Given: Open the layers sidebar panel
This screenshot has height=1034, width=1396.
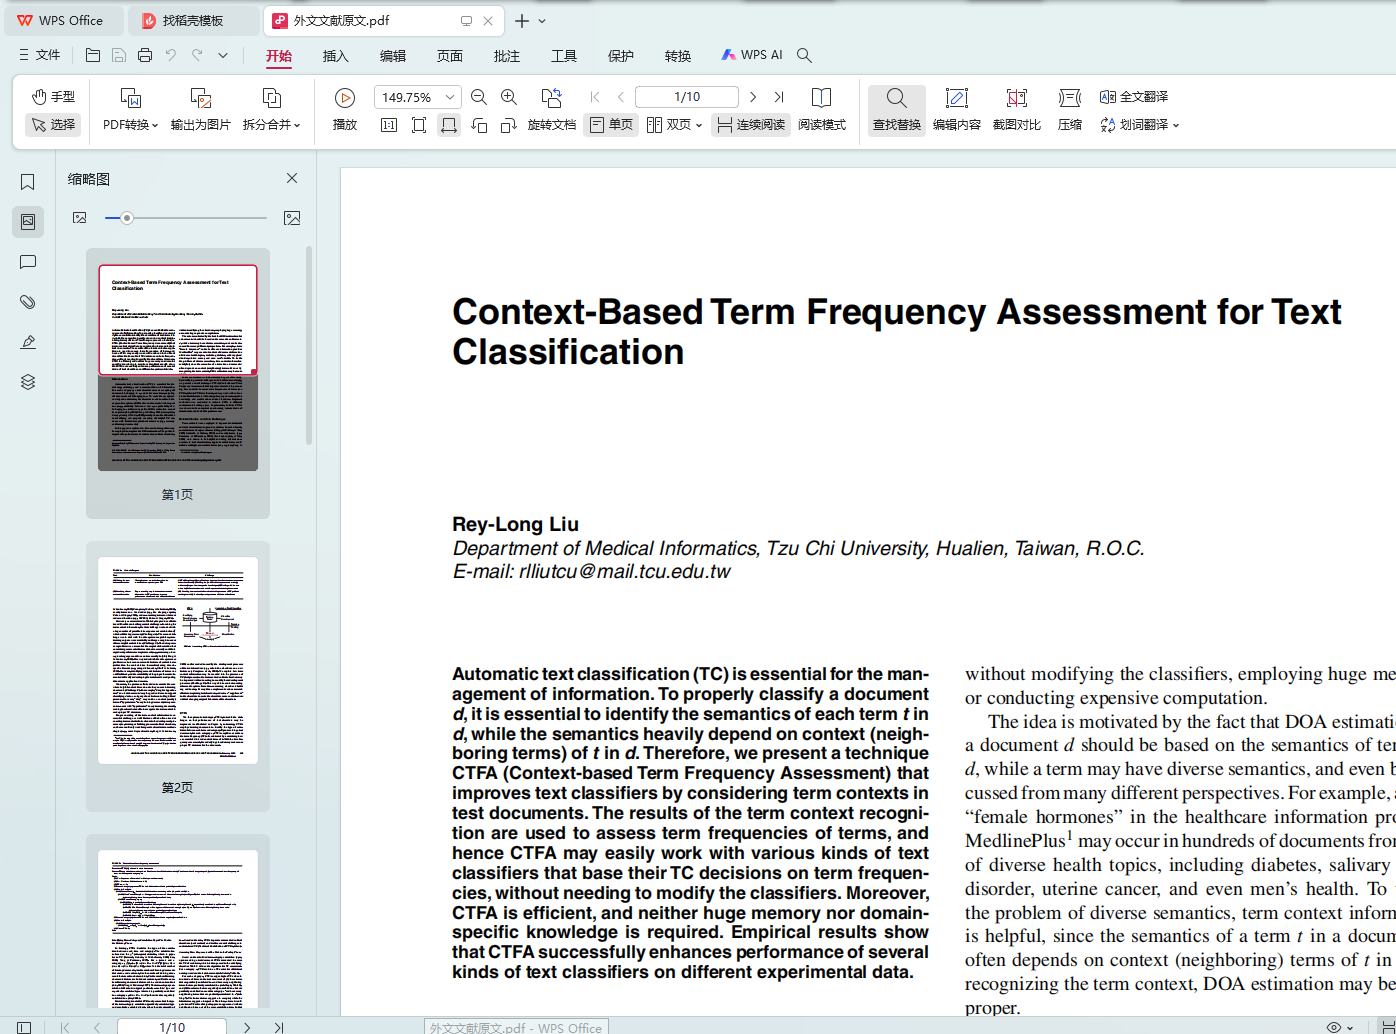Looking at the screenshot, I should click(28, 382).
